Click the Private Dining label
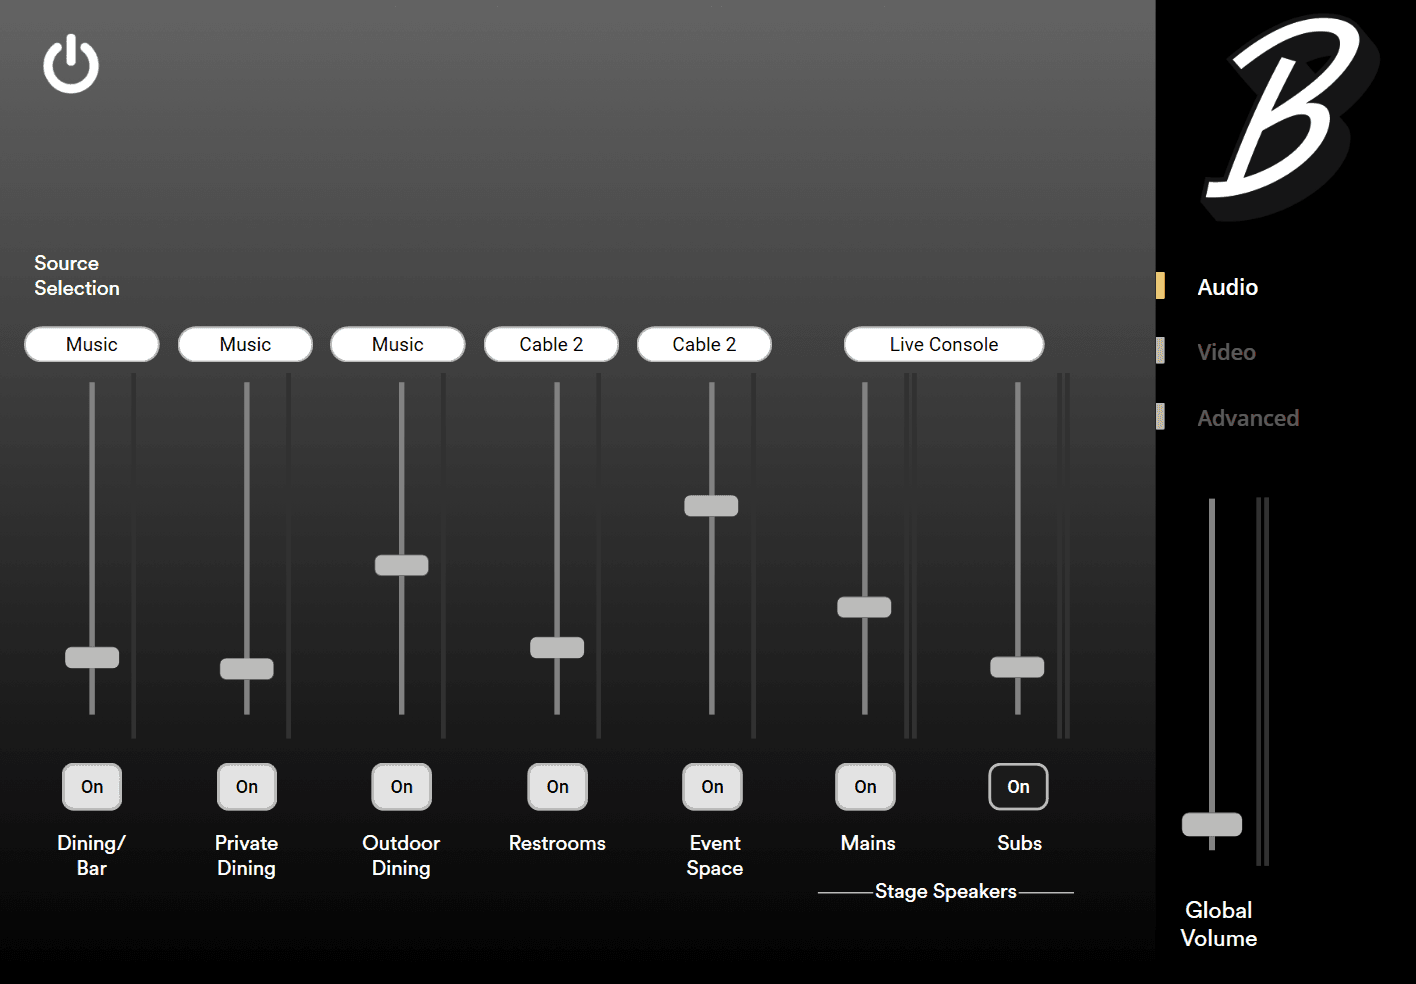This screenshot has height=984, width=1416. (246, 856)
